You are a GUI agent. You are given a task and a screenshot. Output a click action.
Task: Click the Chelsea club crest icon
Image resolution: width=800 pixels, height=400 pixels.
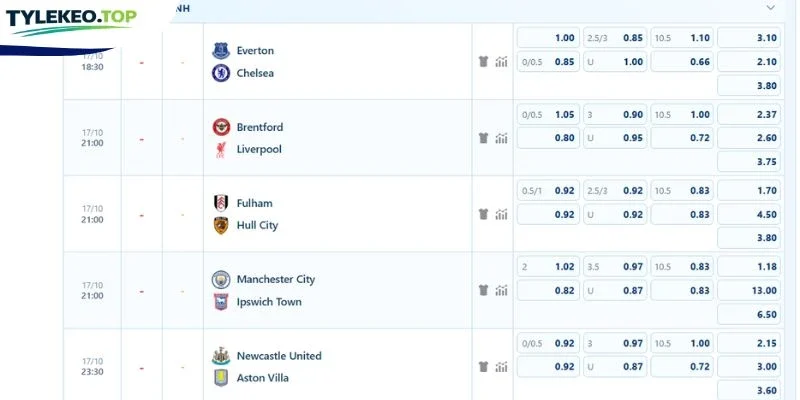[x=221, y=73]
